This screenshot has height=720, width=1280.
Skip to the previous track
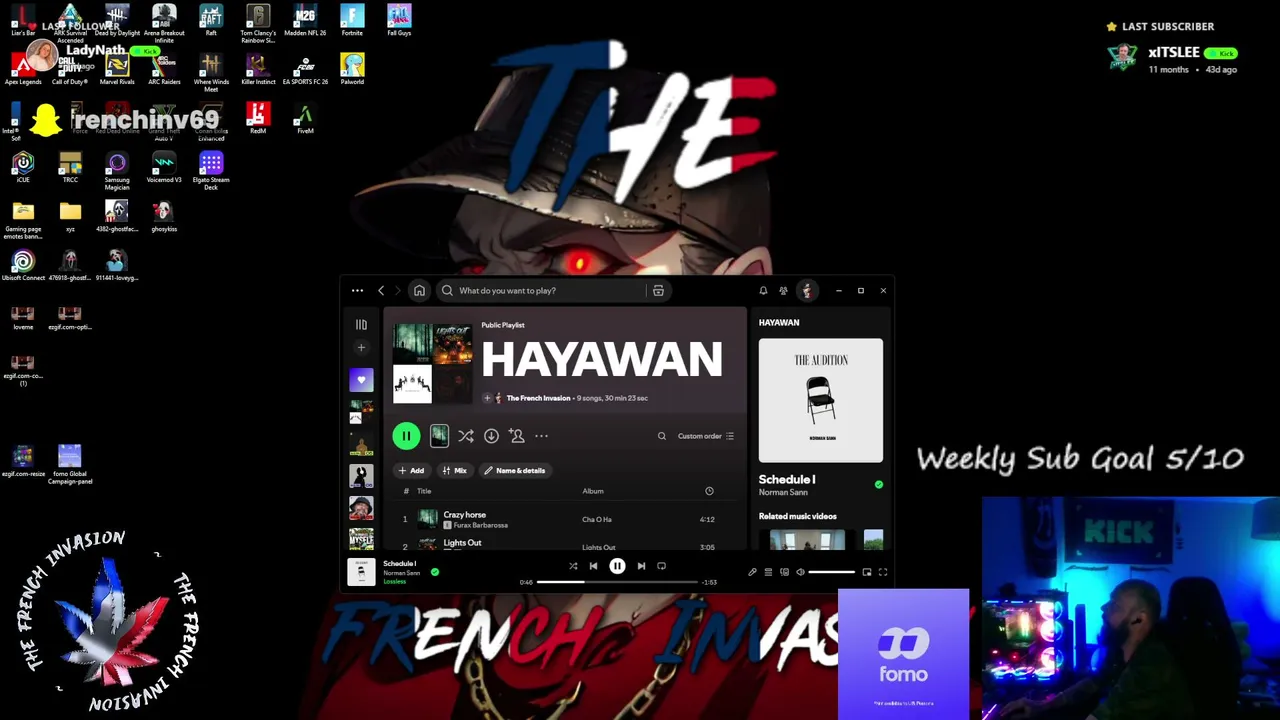[x=593, y=566]
